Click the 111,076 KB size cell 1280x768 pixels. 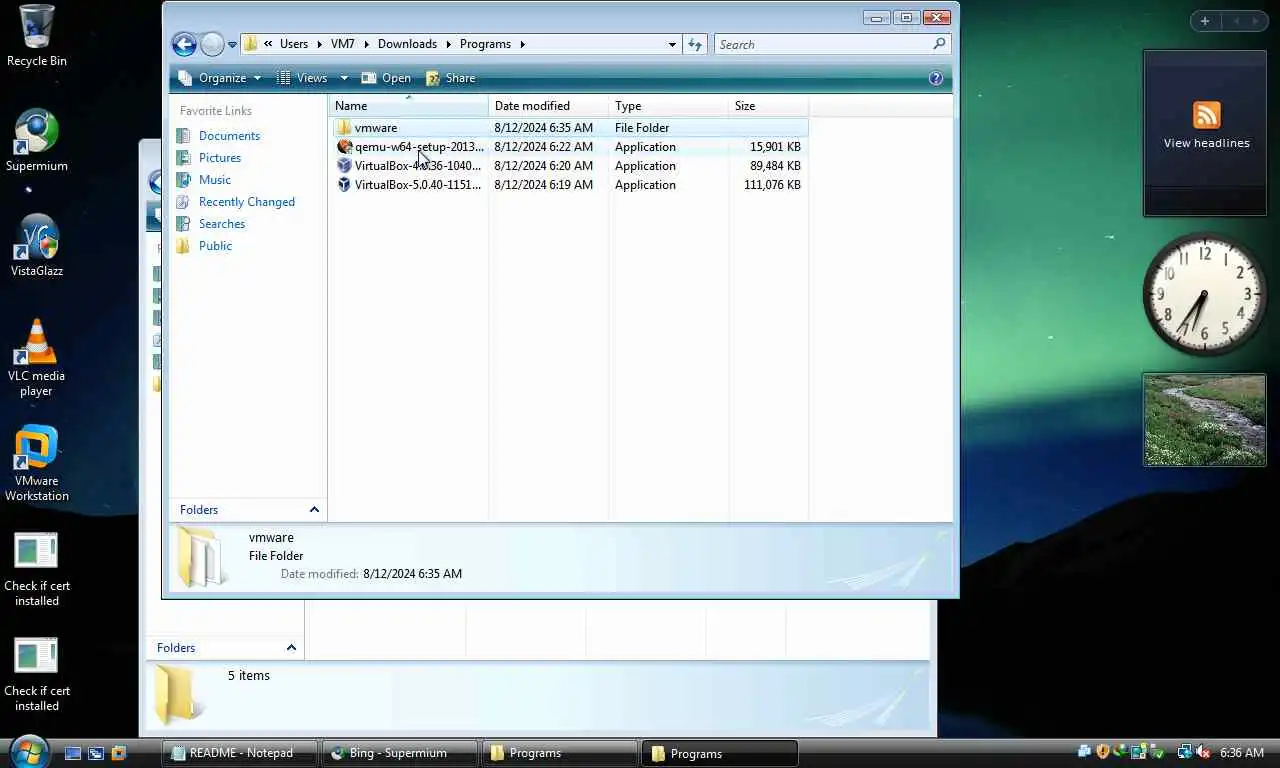pyautogui.click(x=772, y=185)
